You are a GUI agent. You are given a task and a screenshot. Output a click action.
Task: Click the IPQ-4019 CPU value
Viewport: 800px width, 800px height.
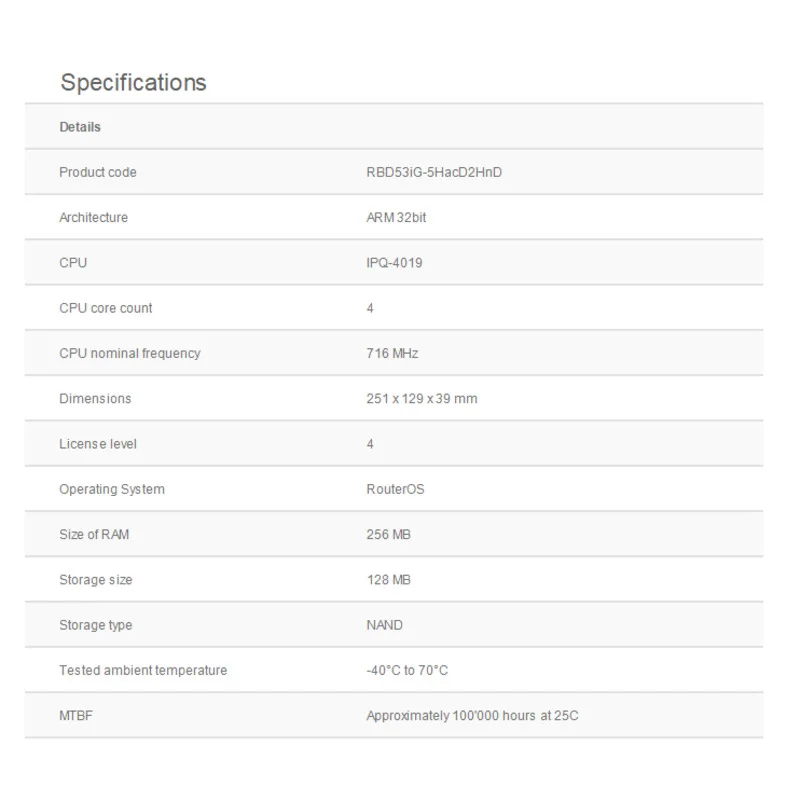click(x=394, y=263)
